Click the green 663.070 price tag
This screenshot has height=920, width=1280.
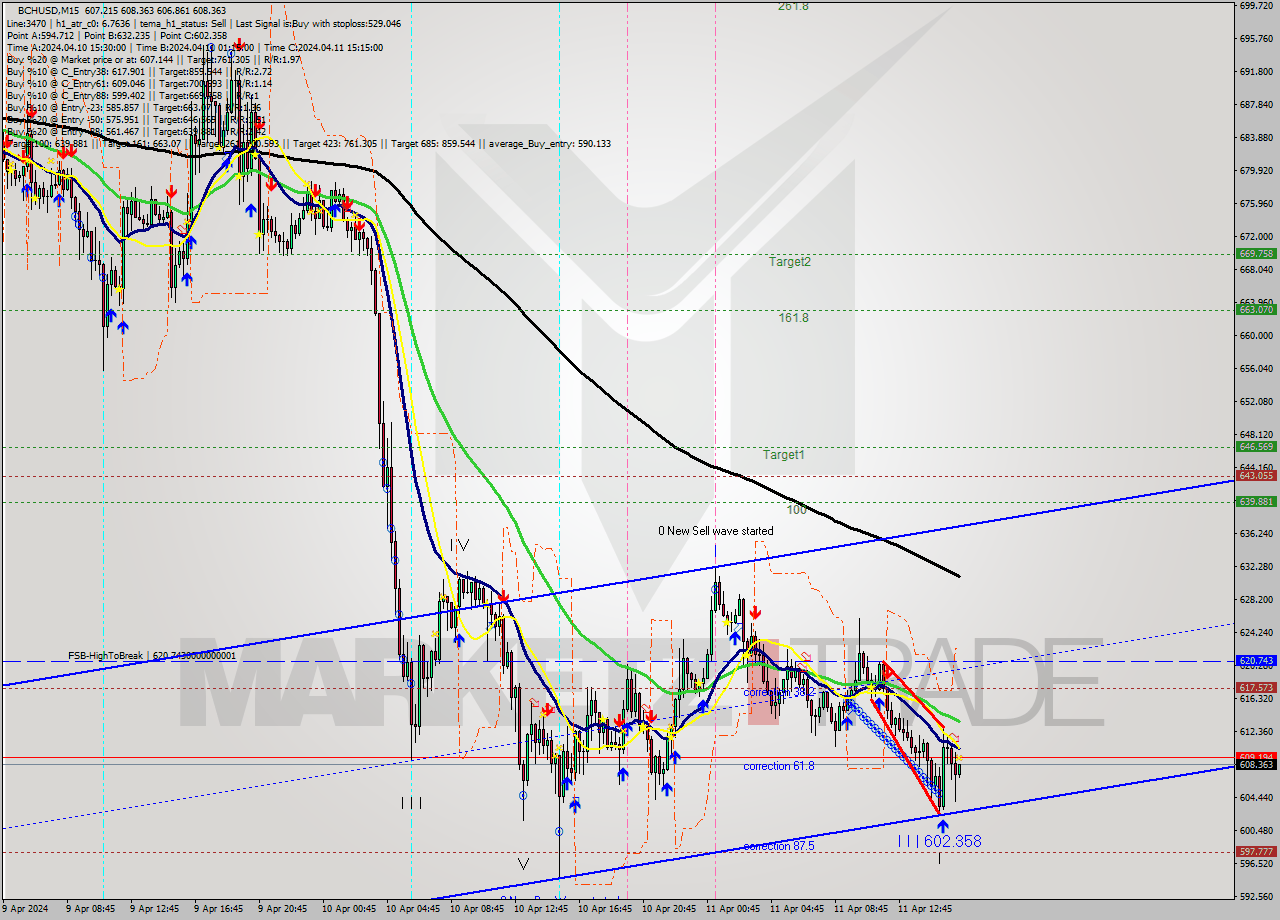(1256, 310)
